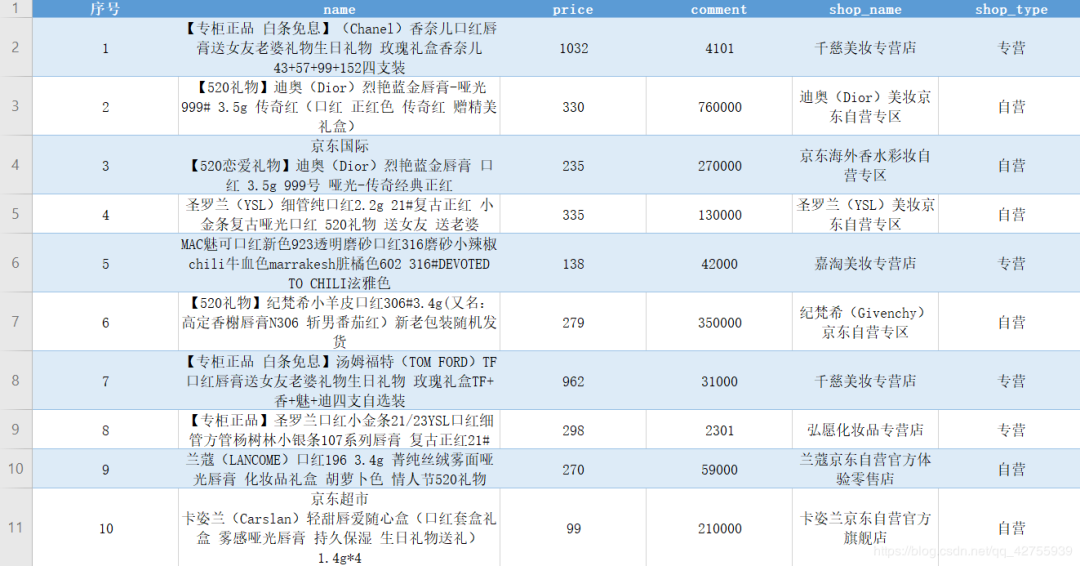Click shop cell 嘉淘美妆专营店

click(865, 263)
